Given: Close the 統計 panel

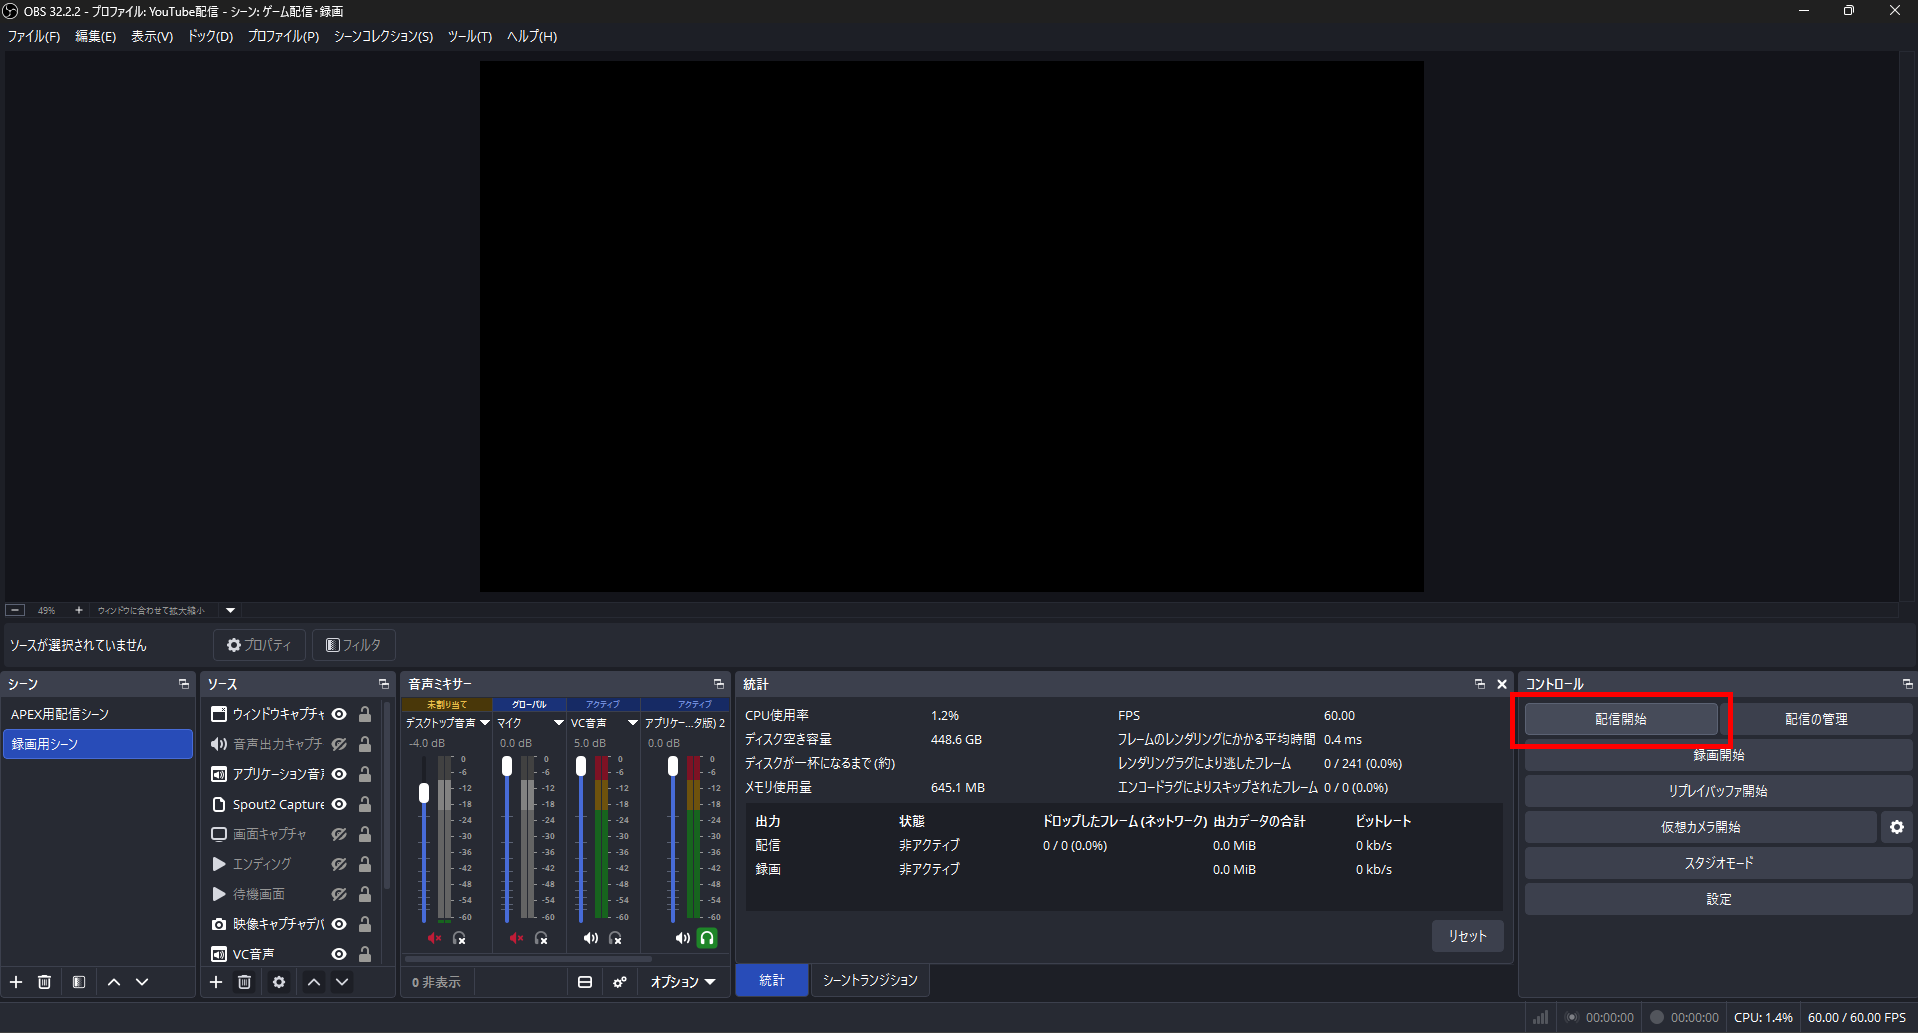Looking at the screenshot, I should point(1502,684).
